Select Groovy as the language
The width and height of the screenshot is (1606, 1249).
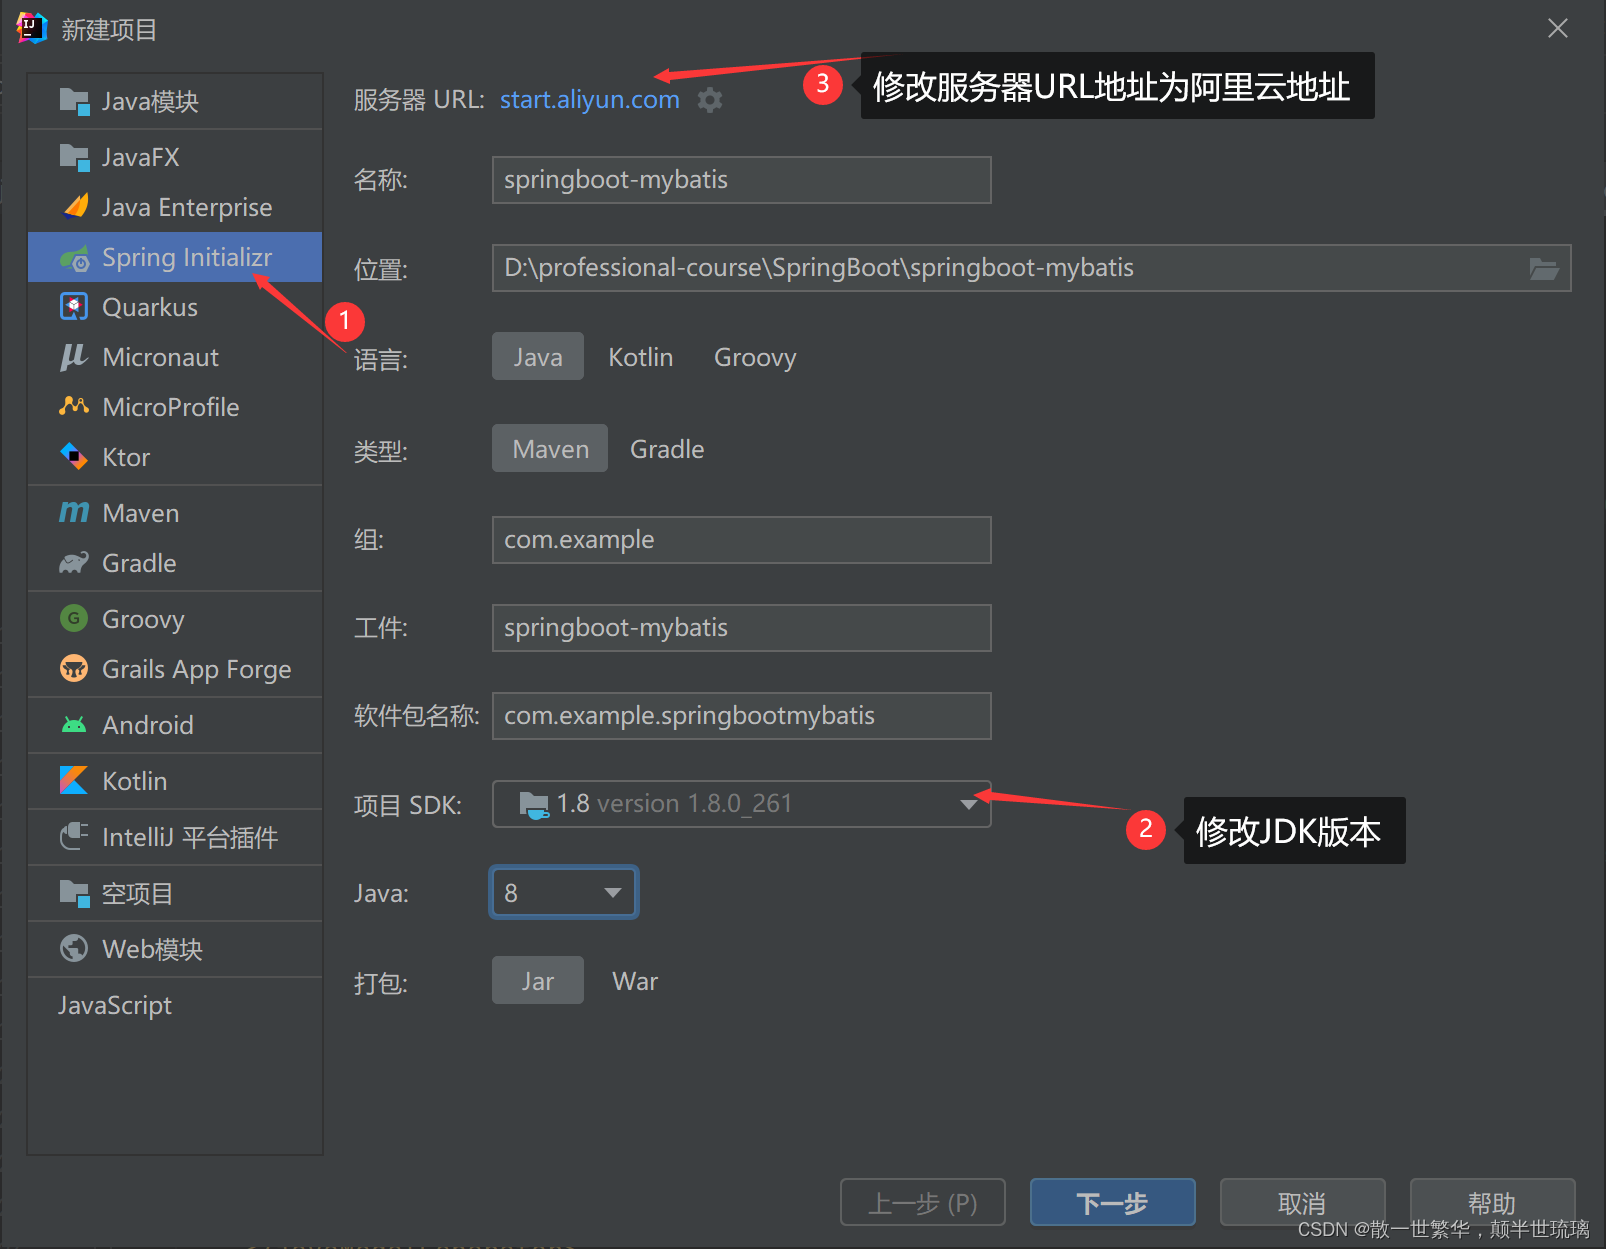755,357
